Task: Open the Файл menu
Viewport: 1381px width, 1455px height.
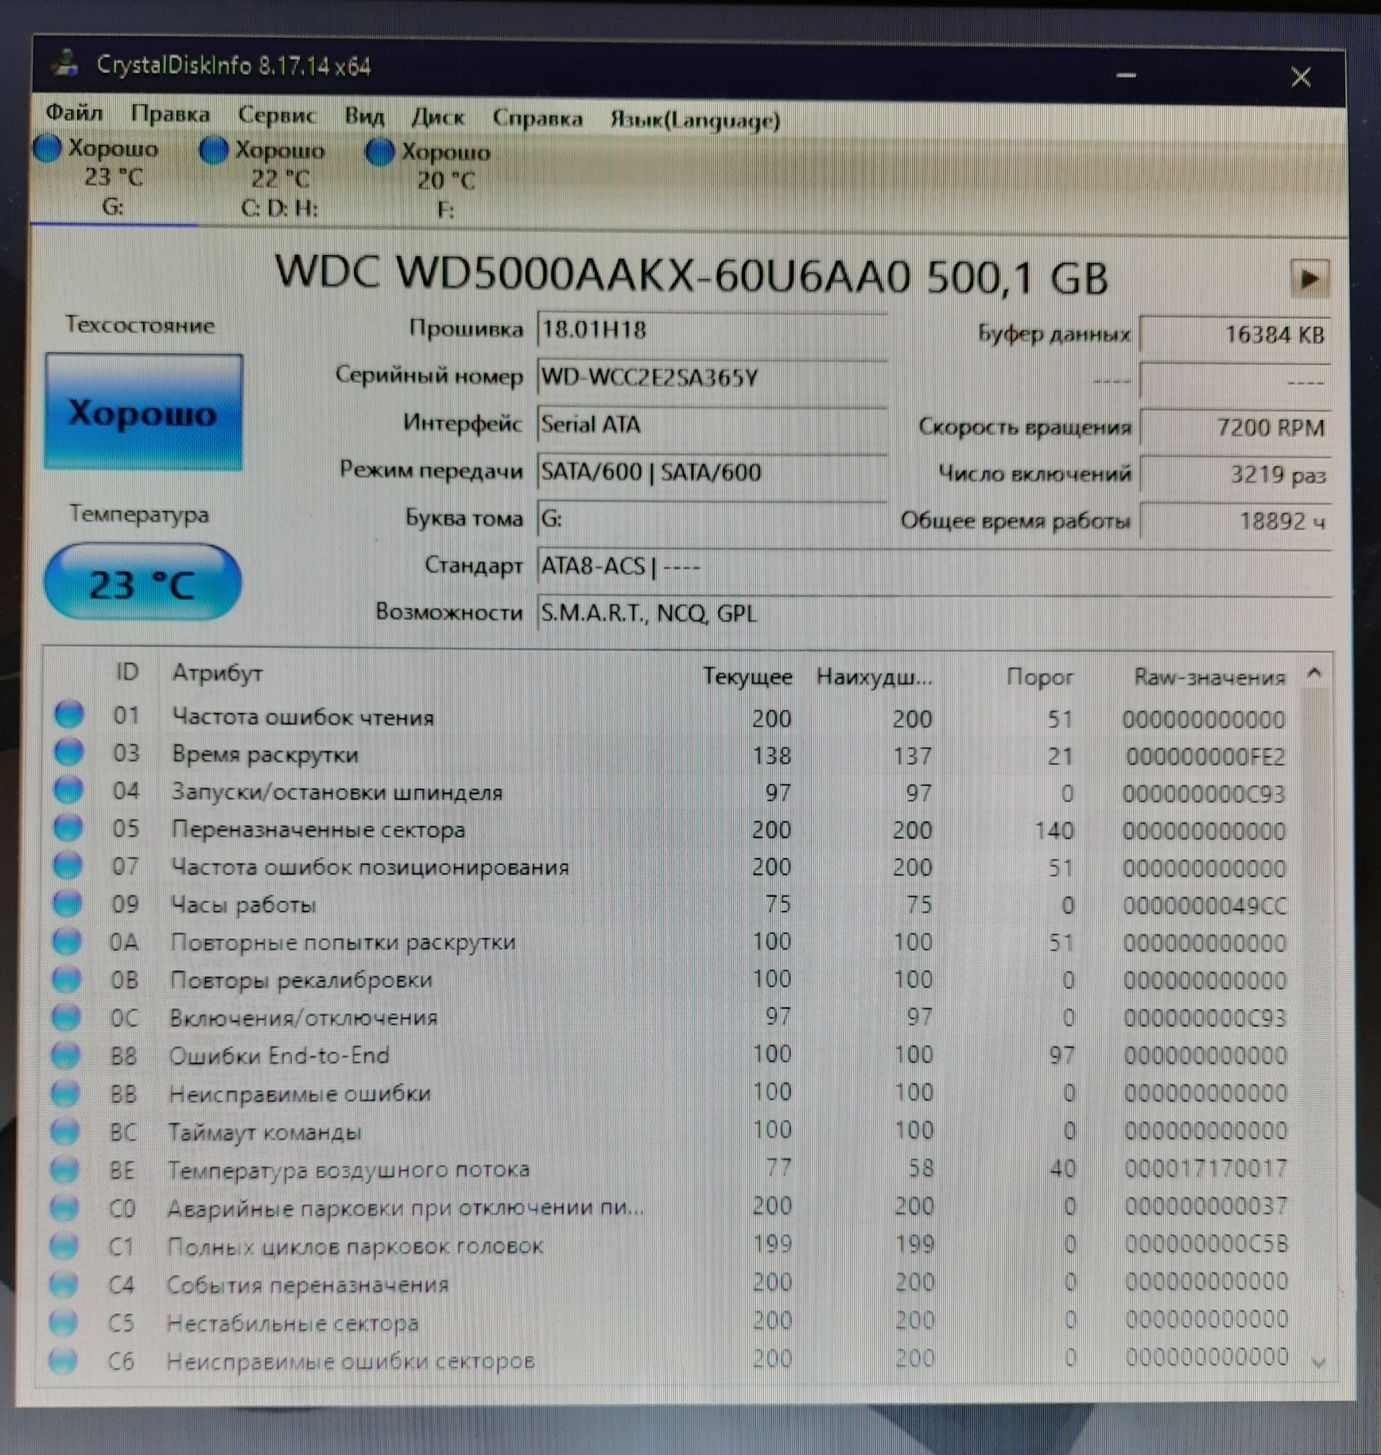Action: (74, 114)
